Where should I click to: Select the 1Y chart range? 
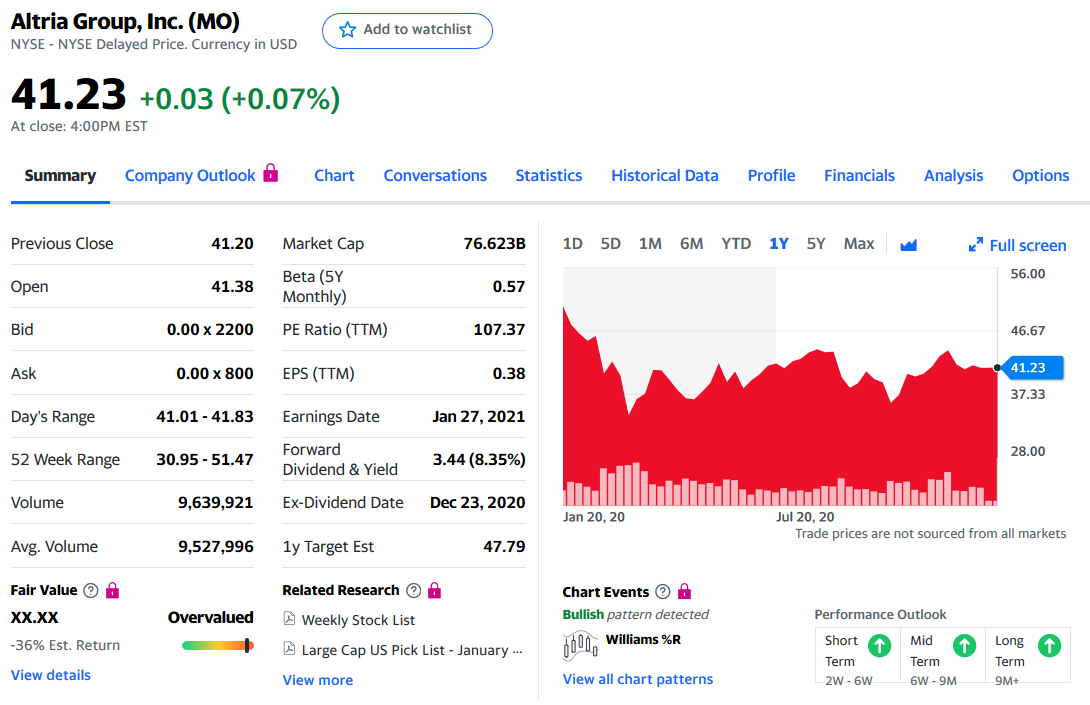point(779,243)
